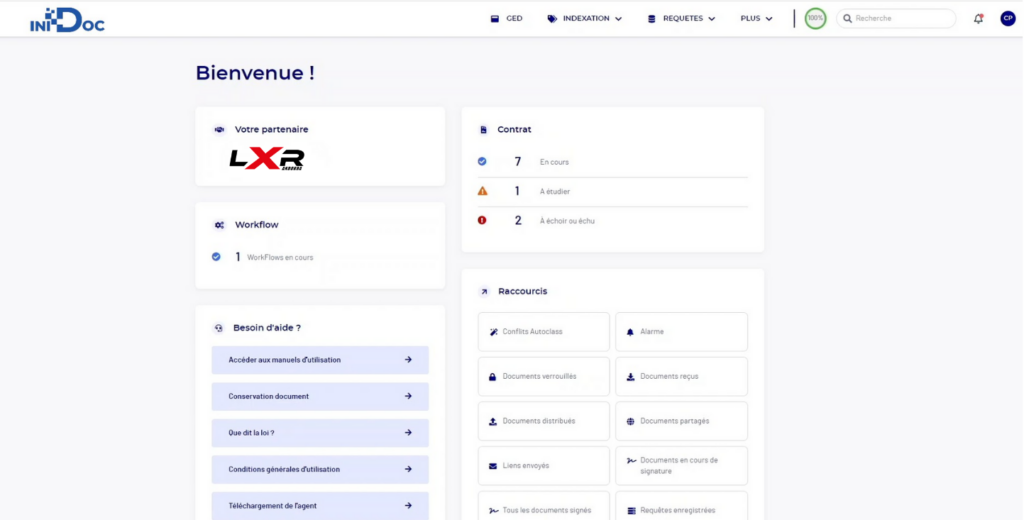Open the CP user avatar menu
This screenshot has height=520, width=1024.
(1007, 18)
